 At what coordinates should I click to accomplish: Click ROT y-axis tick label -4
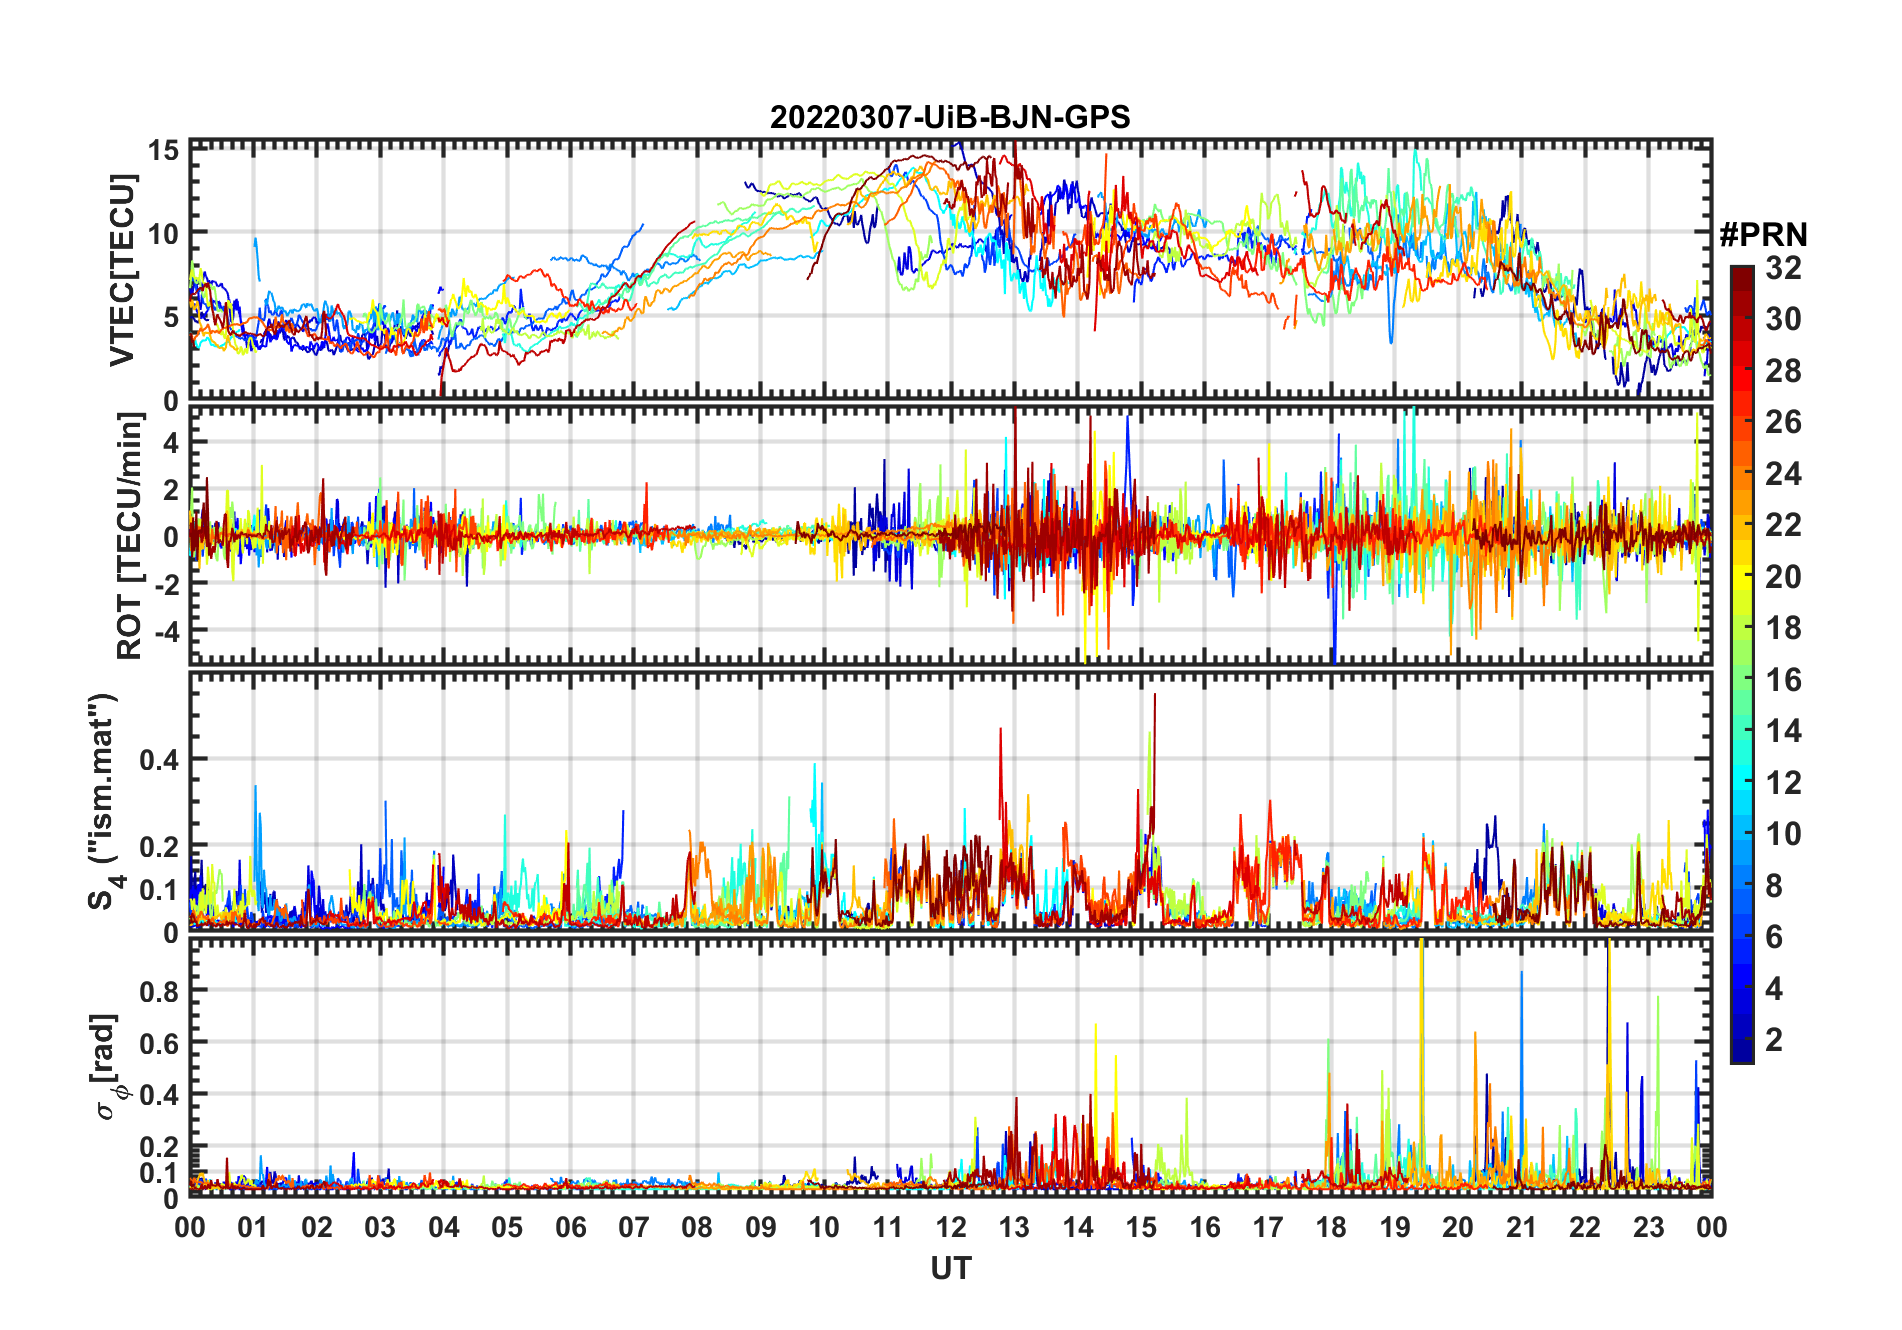(167, 632)
